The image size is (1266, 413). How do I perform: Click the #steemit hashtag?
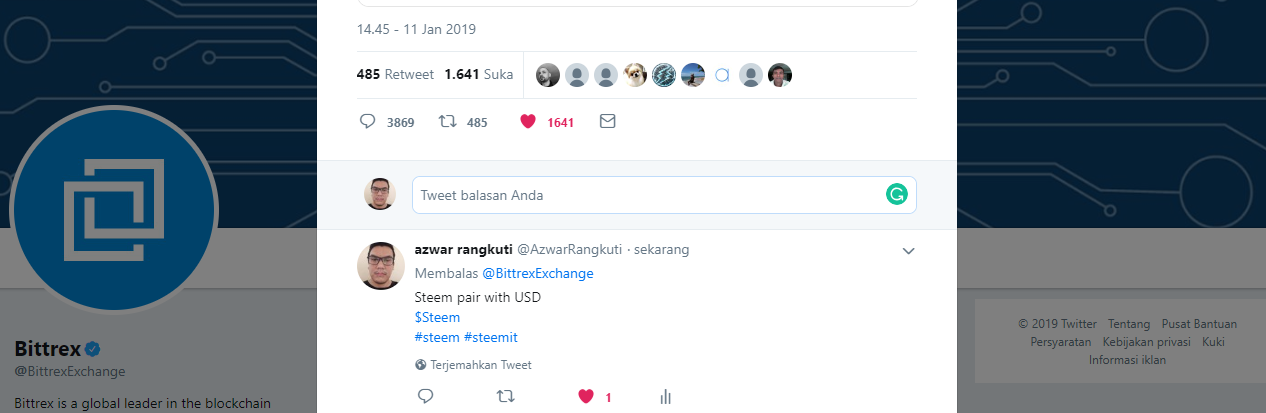click(491, 337)
